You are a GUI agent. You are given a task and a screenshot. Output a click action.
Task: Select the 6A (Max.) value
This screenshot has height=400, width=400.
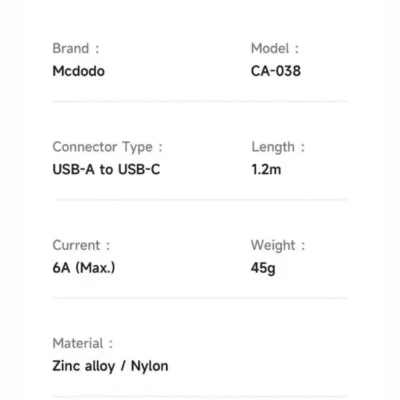coord(84,268)
